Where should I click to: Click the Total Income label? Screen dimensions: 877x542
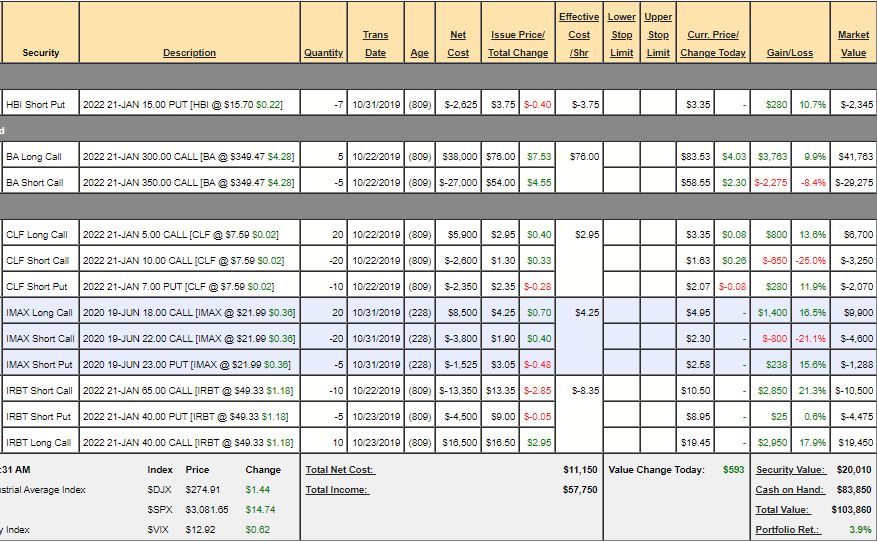336,490
